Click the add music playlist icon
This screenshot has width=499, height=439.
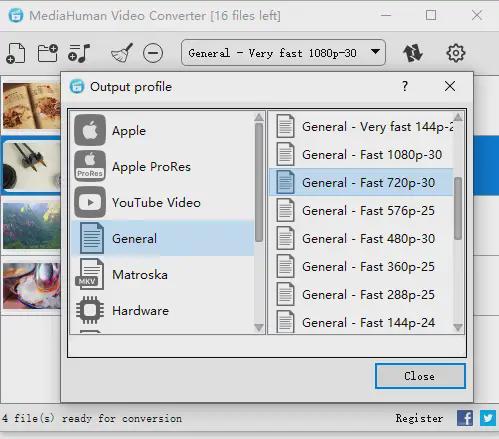(79, 53)
